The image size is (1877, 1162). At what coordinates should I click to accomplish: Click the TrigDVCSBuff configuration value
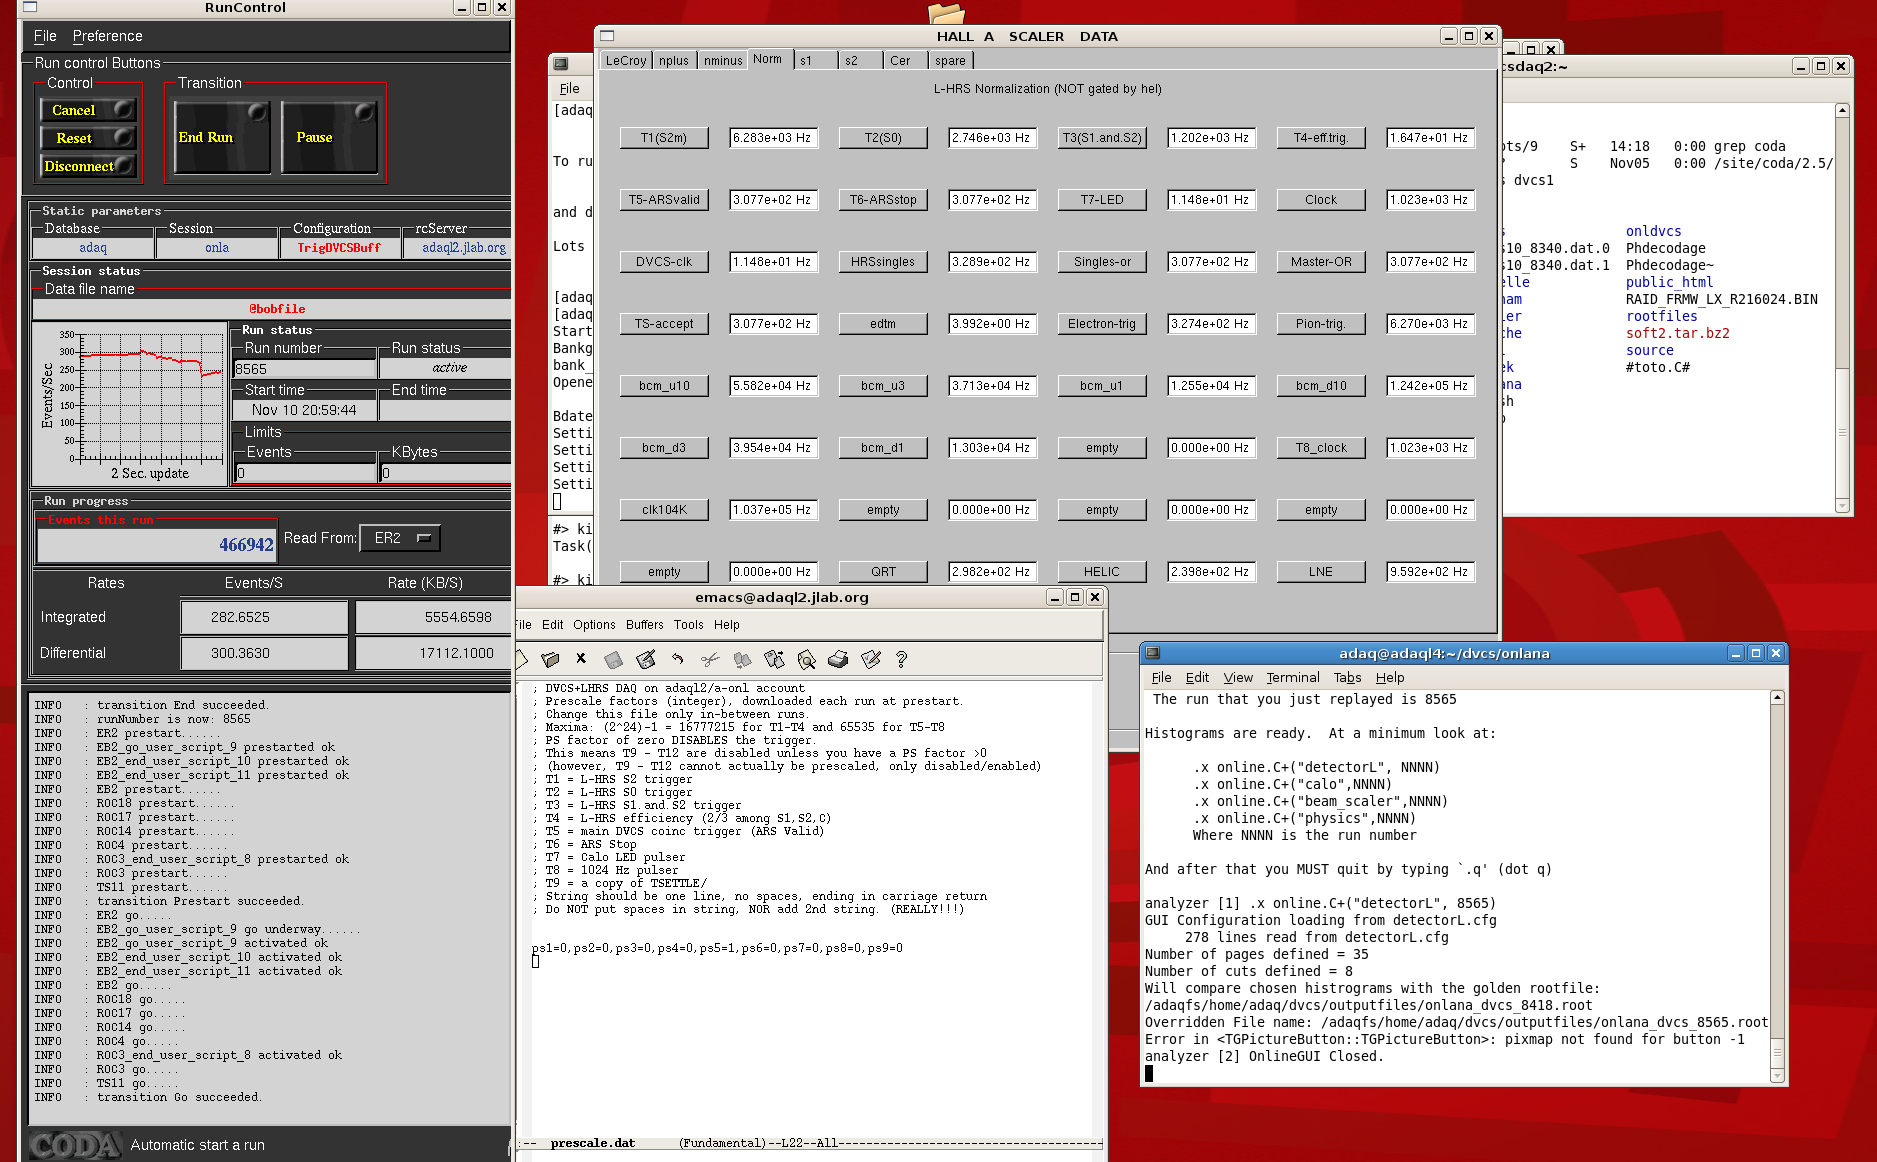[339, 248]
